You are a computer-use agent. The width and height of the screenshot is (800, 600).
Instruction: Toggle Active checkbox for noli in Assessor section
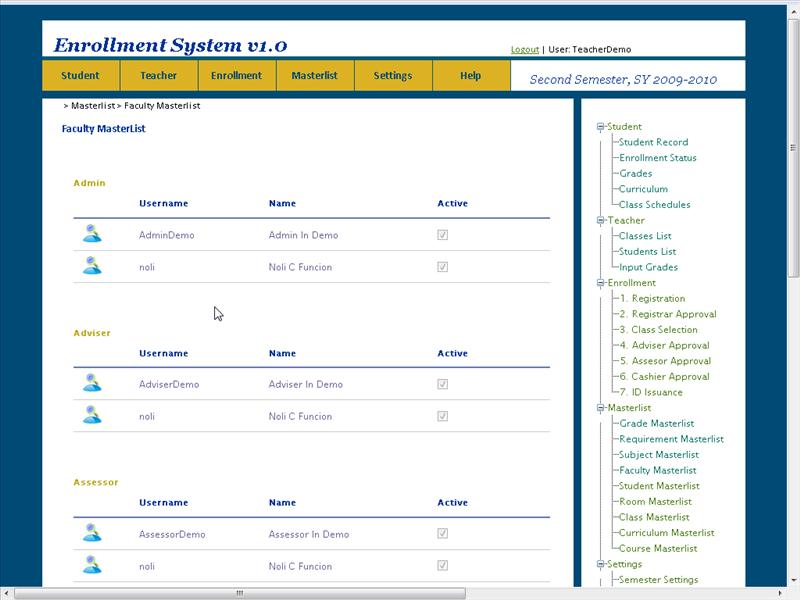[x=442, y=566]
